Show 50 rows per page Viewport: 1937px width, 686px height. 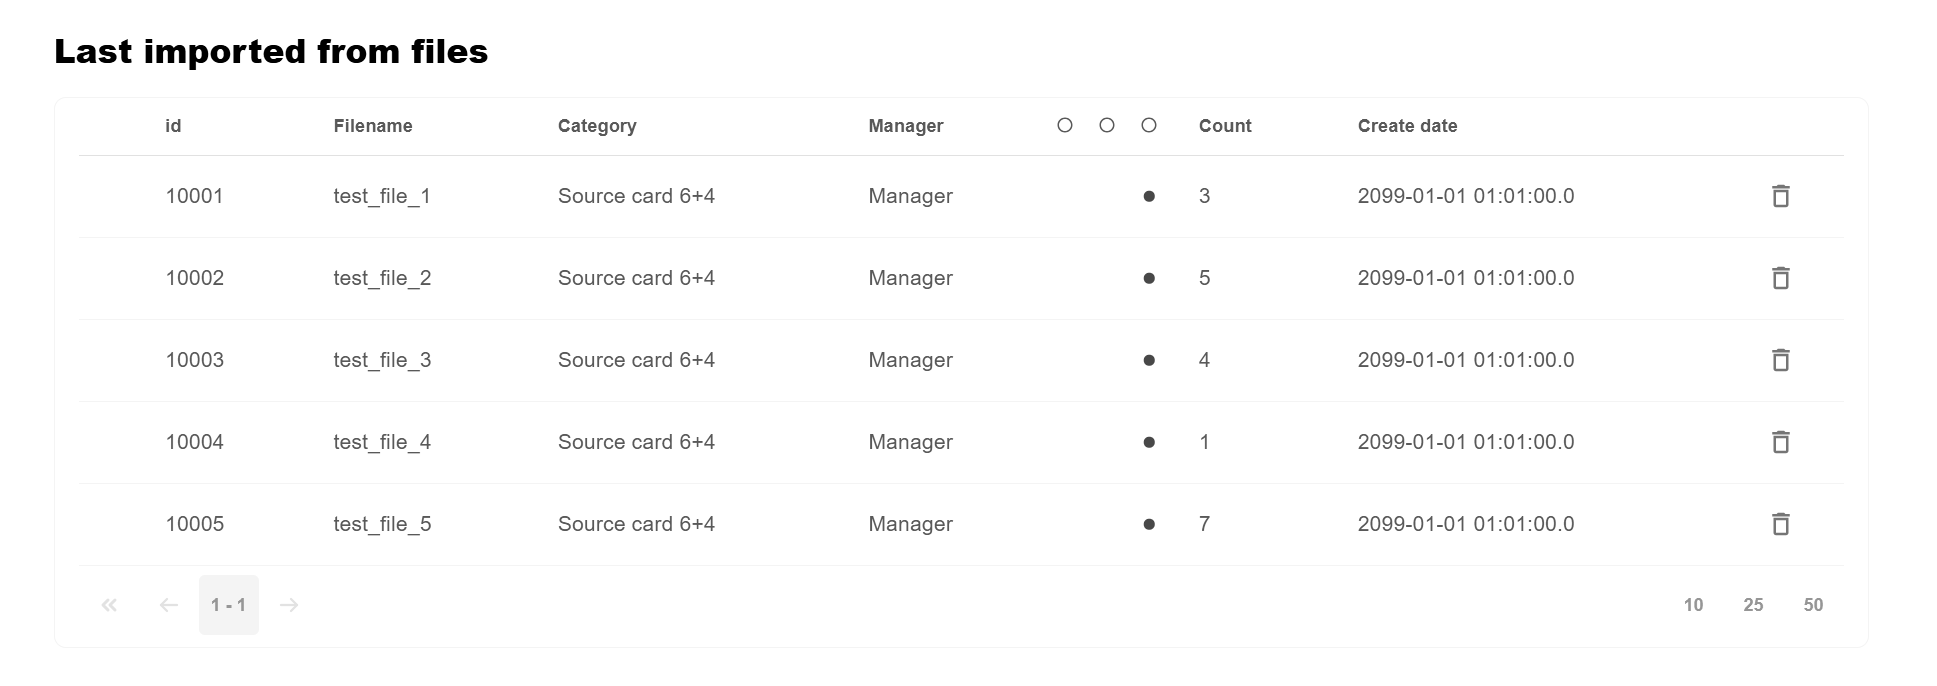coord(1813,605)
